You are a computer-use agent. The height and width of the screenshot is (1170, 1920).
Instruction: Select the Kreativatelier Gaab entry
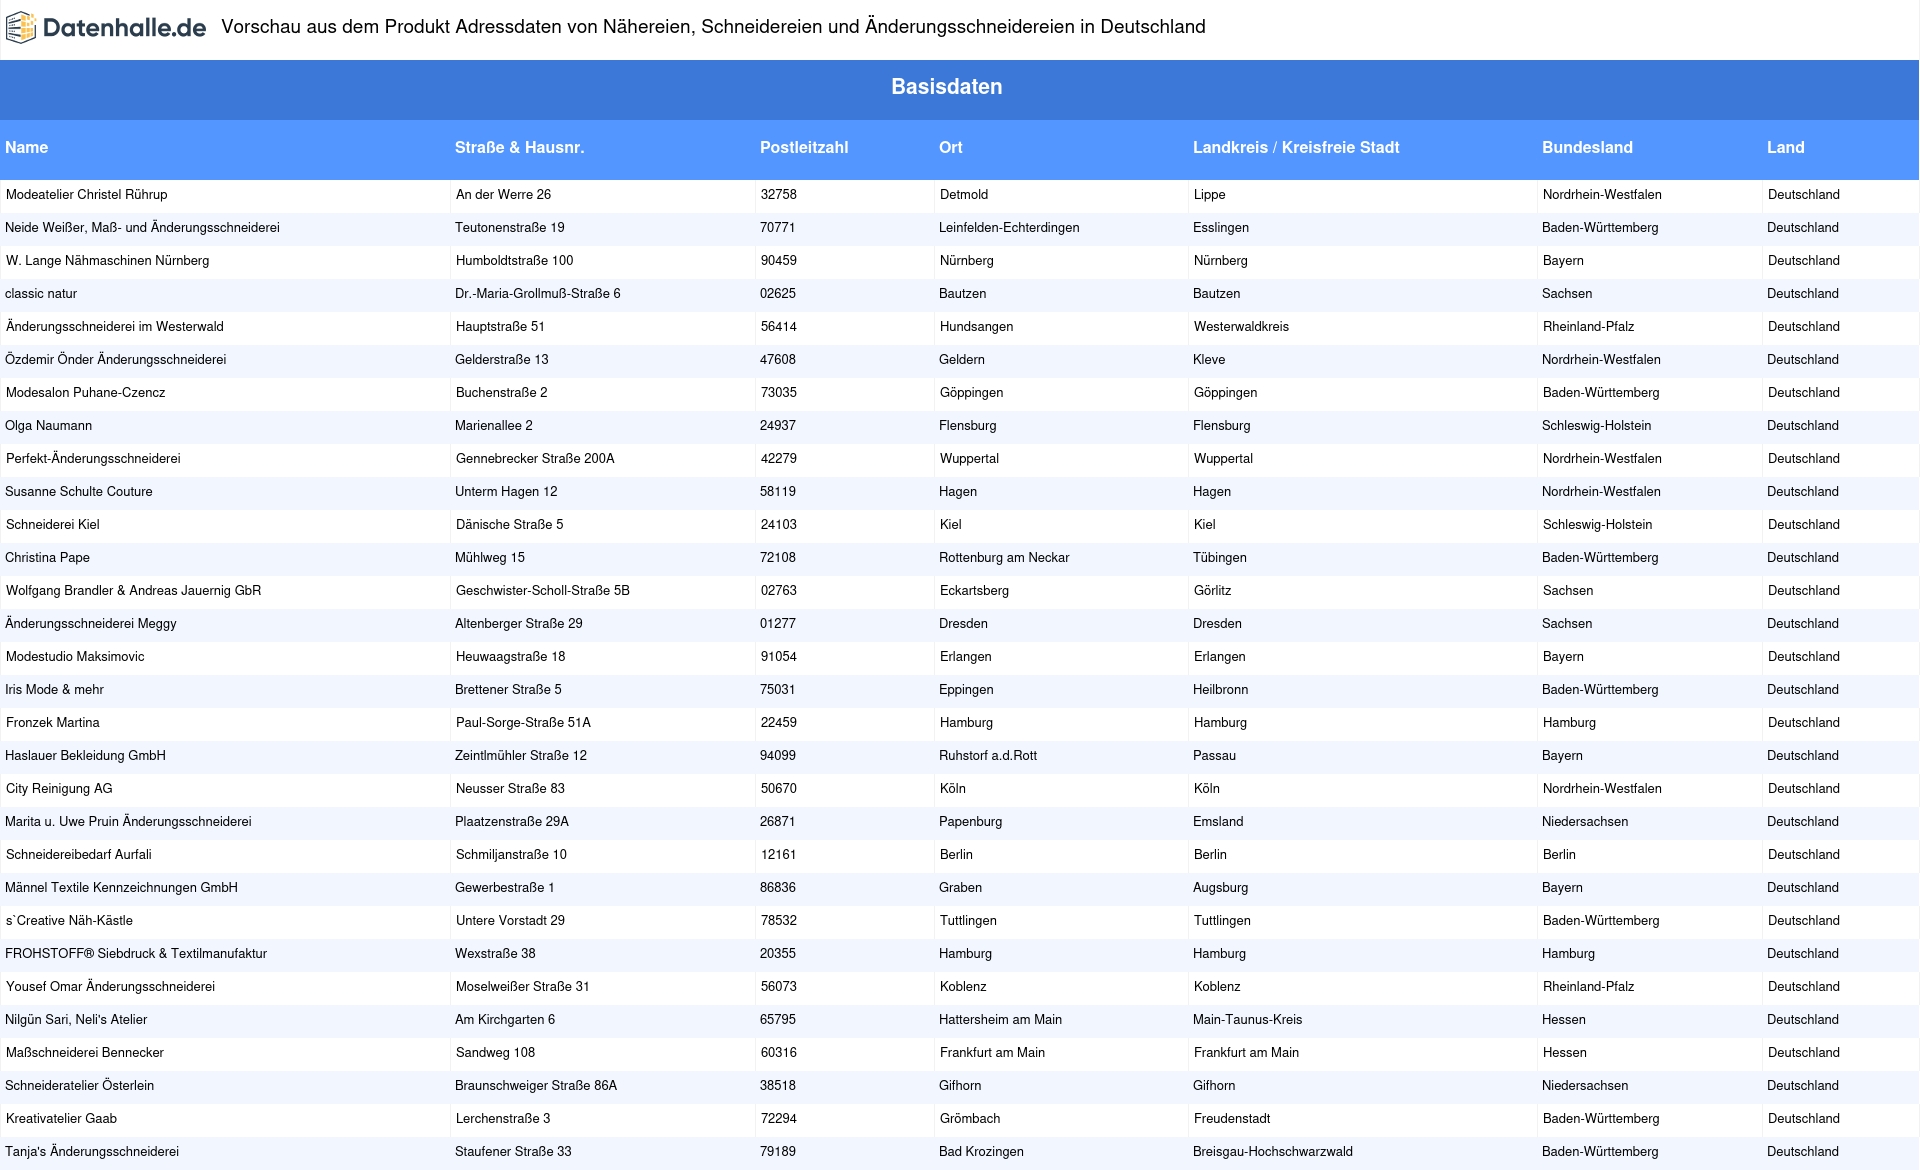pos(61,1118)
